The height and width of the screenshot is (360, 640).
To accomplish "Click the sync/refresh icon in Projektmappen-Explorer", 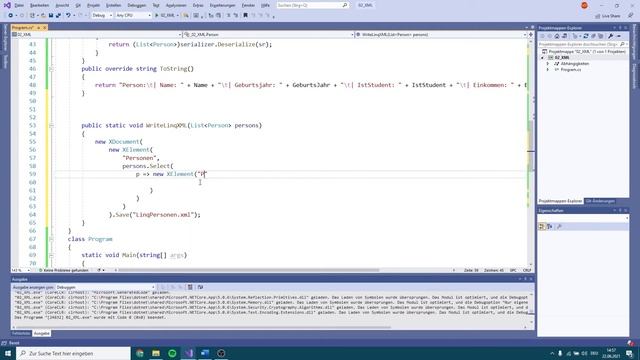I will coord(586,36).
